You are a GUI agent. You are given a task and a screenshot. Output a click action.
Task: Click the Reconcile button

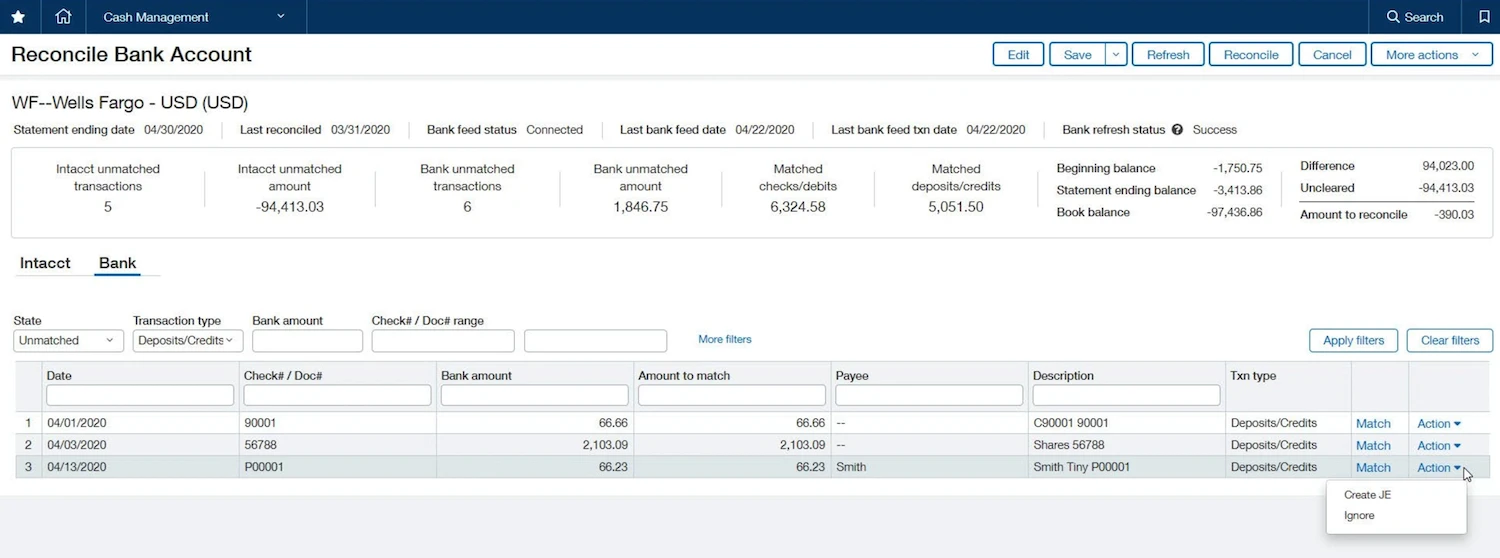click(x=1251, y=55)
